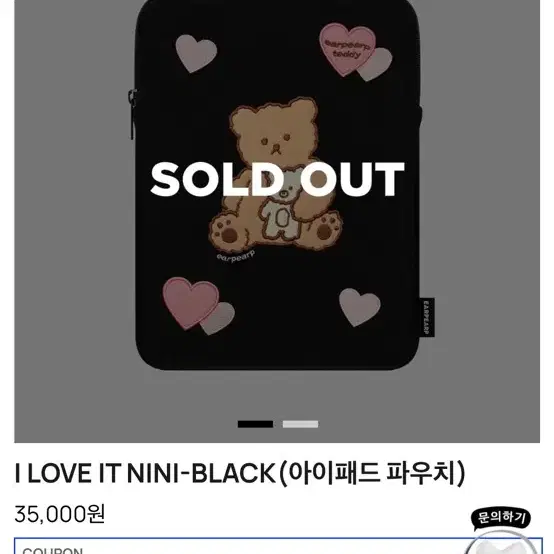Click the gray heart at the pouch's top left
Screen dimensions: 554x554
click(x=196, y=53)
